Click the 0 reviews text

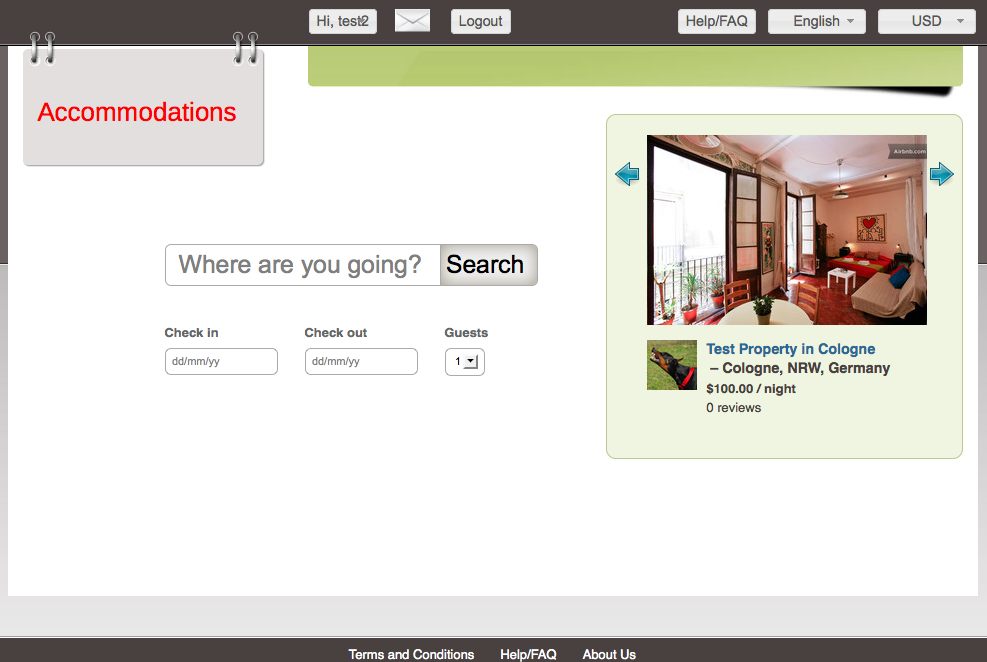click(x=733, y=408)
